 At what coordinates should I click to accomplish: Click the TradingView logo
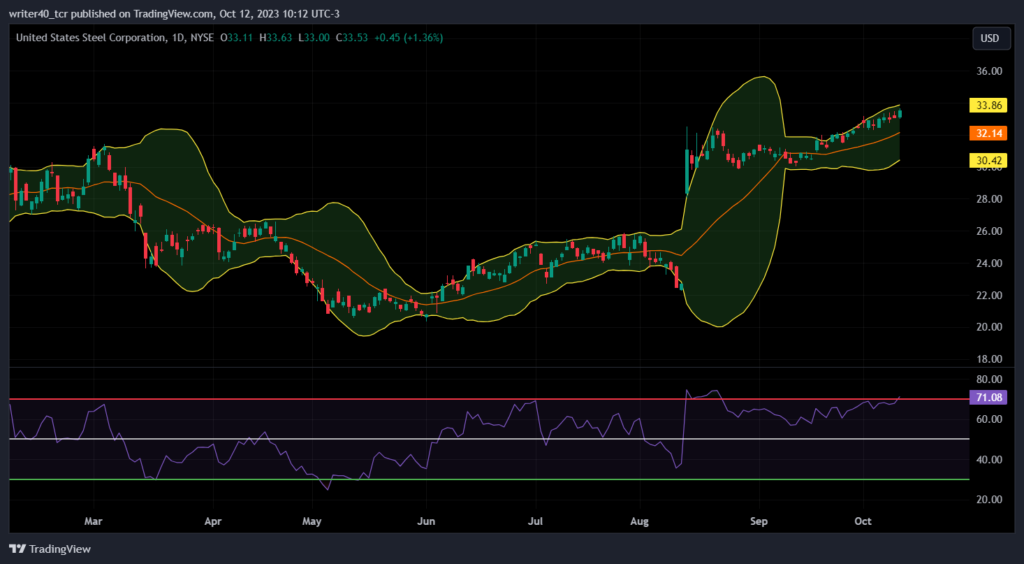50,549
